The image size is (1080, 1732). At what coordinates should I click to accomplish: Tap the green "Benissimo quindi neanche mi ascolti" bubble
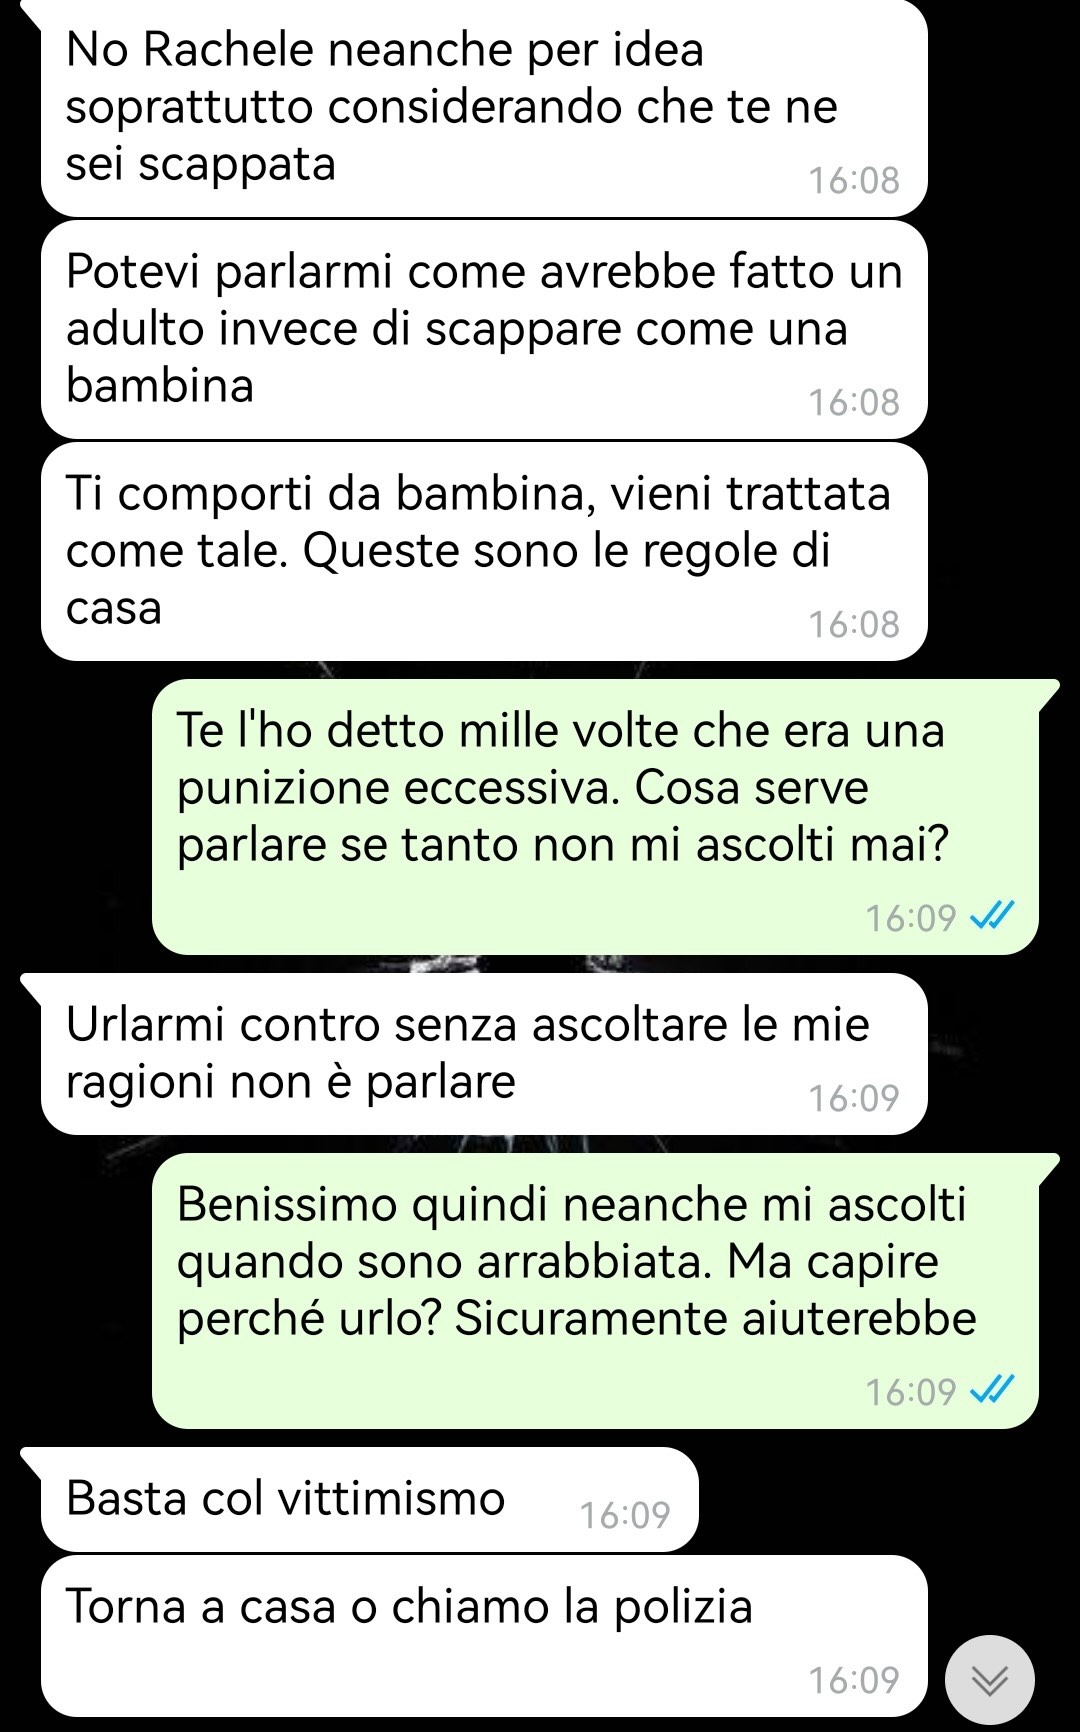[596, 1291]
